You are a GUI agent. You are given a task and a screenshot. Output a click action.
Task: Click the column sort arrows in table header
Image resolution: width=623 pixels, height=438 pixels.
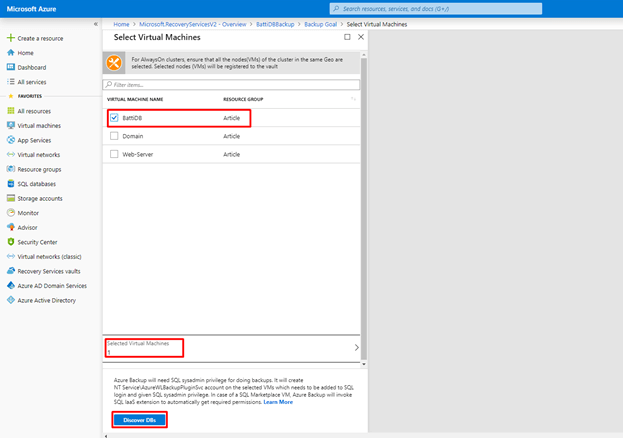(x=353, y=99)
